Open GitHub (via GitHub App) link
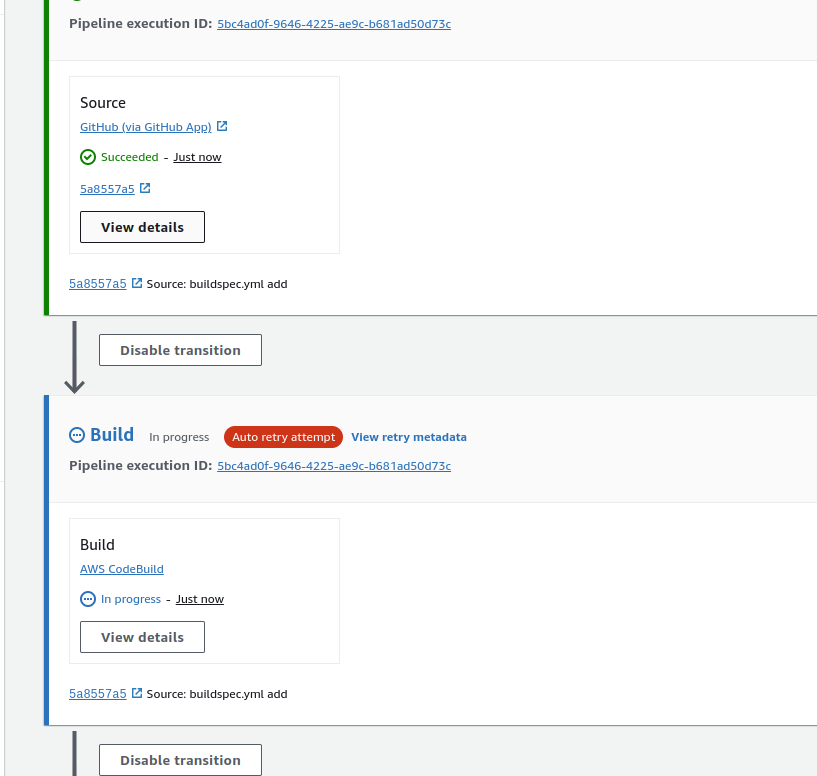The width and height of the screenshot is (817, 776). pos(146,127)
